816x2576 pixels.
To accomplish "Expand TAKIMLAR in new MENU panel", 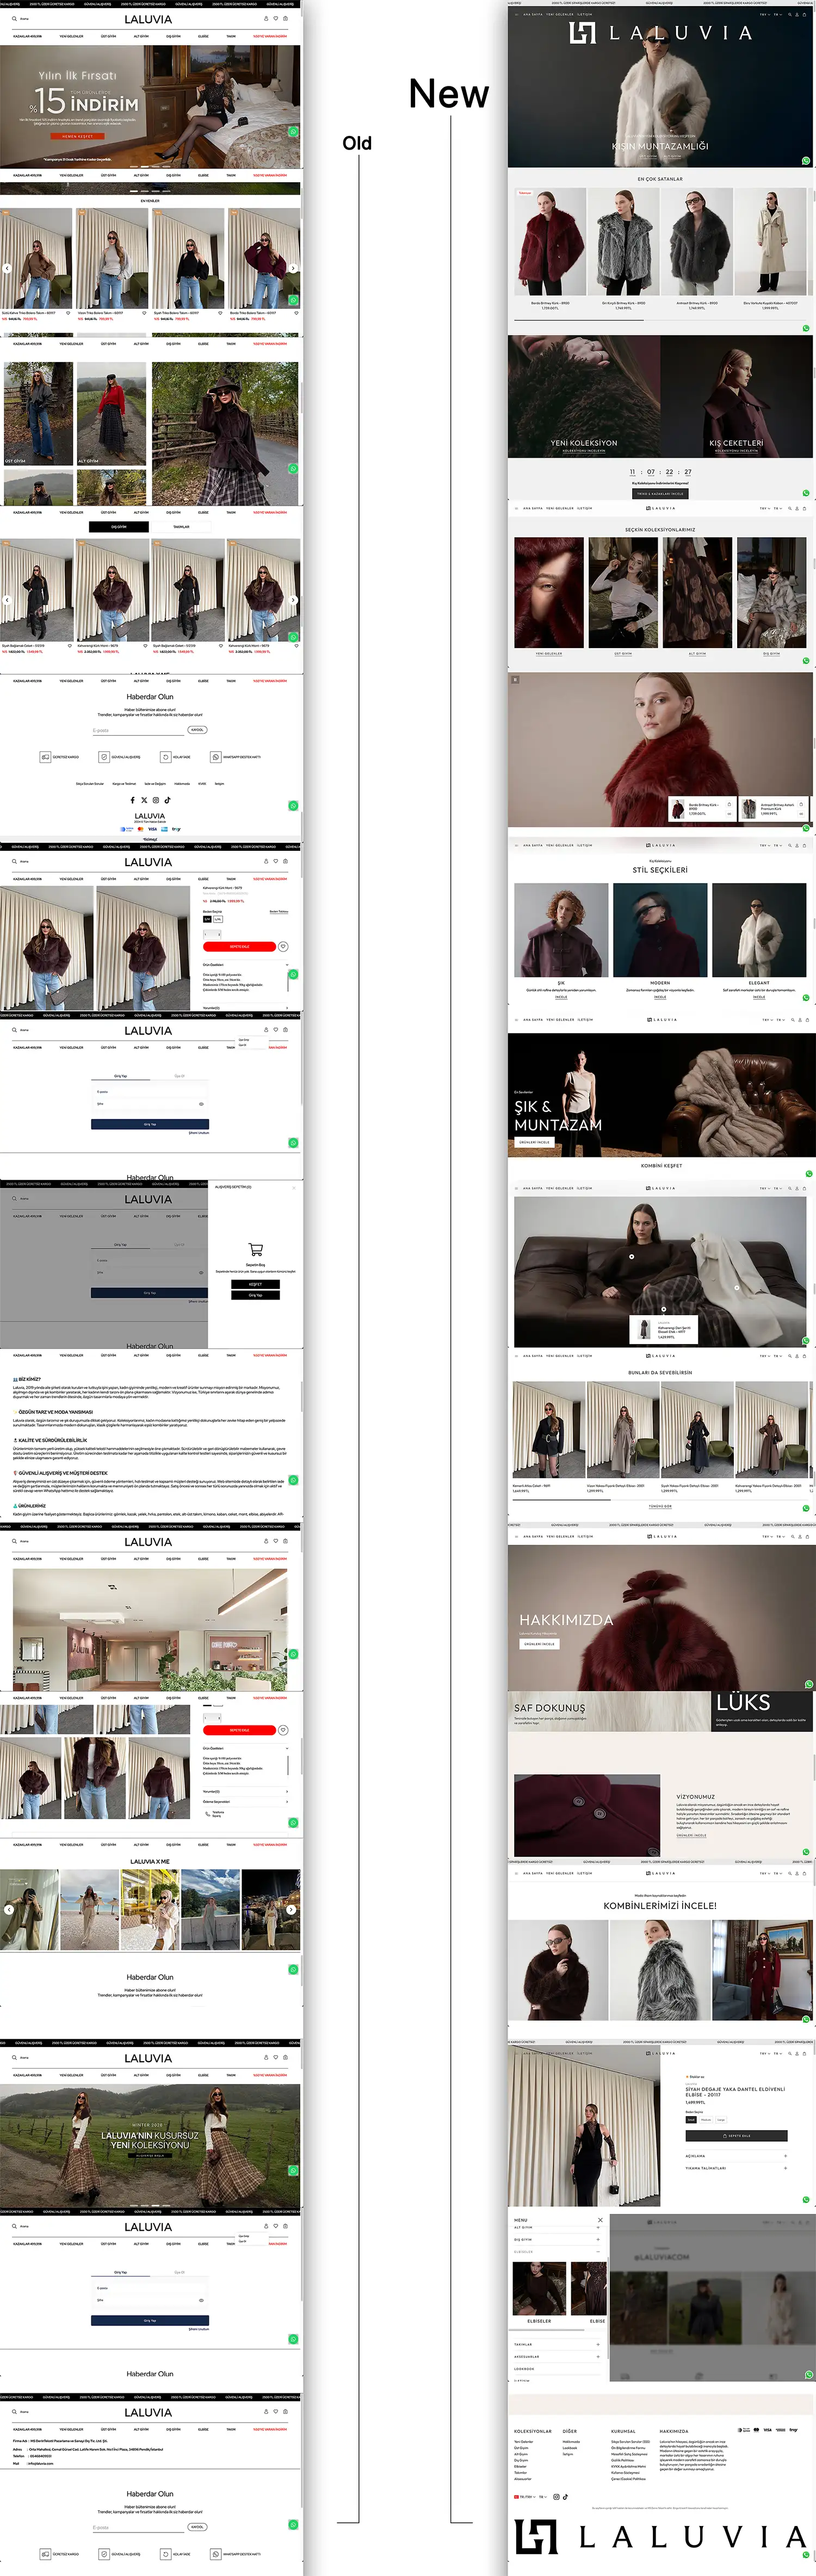I will (x=557, y=2344).
